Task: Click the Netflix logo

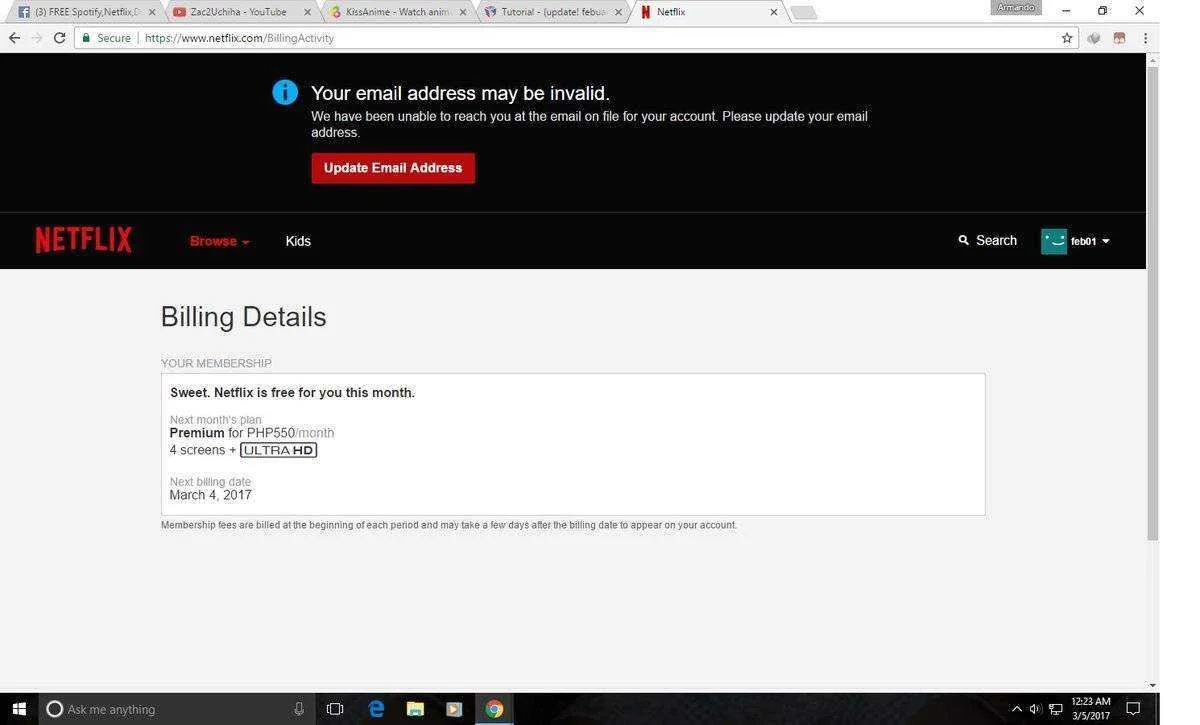Action: [84, 240]
